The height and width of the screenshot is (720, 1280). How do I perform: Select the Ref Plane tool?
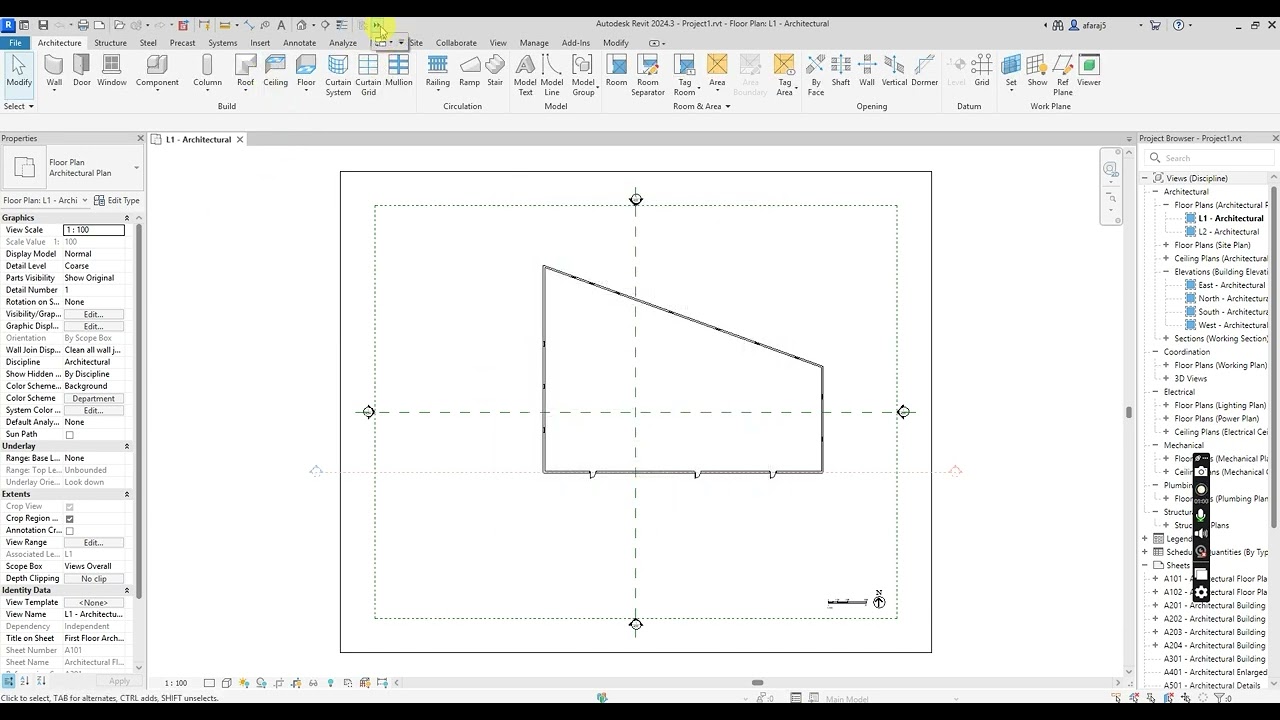1063,75
